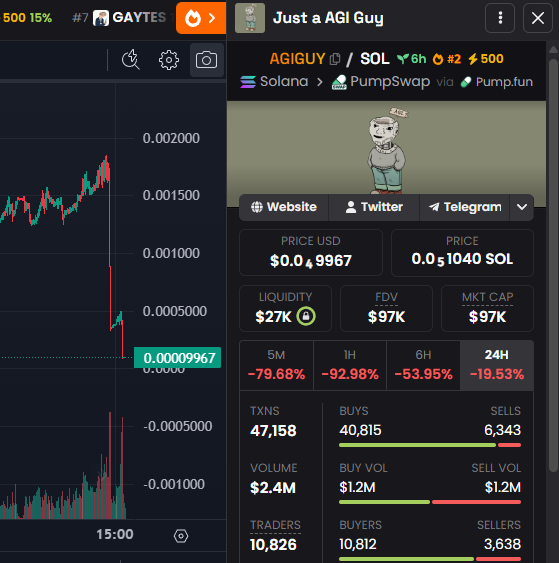Click the Solana chain label
The height and width of the screenshot is (563, 559).
tap(274, 82)
